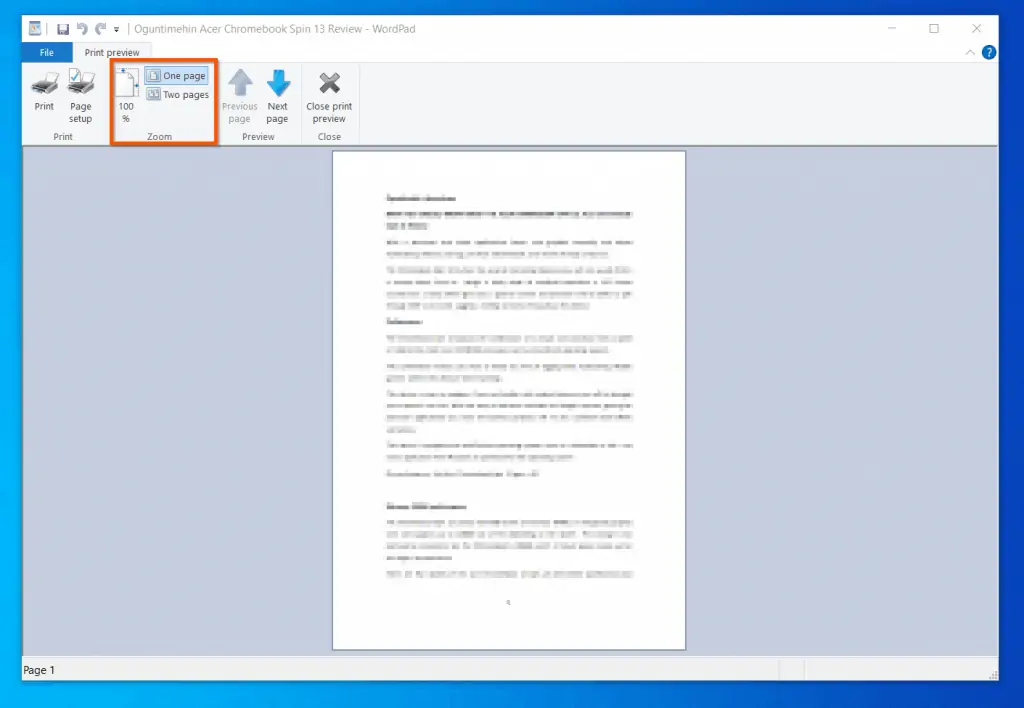This screenshot has height=708, width=1024.
Task: Click the WordPad app icon in the title bar
Action: click(35, 29)
